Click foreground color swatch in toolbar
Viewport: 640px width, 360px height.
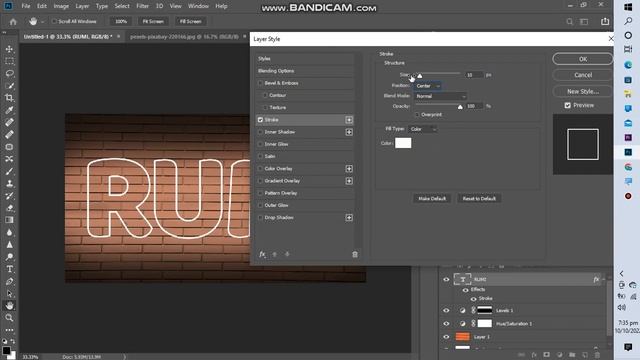click(6, 351)
